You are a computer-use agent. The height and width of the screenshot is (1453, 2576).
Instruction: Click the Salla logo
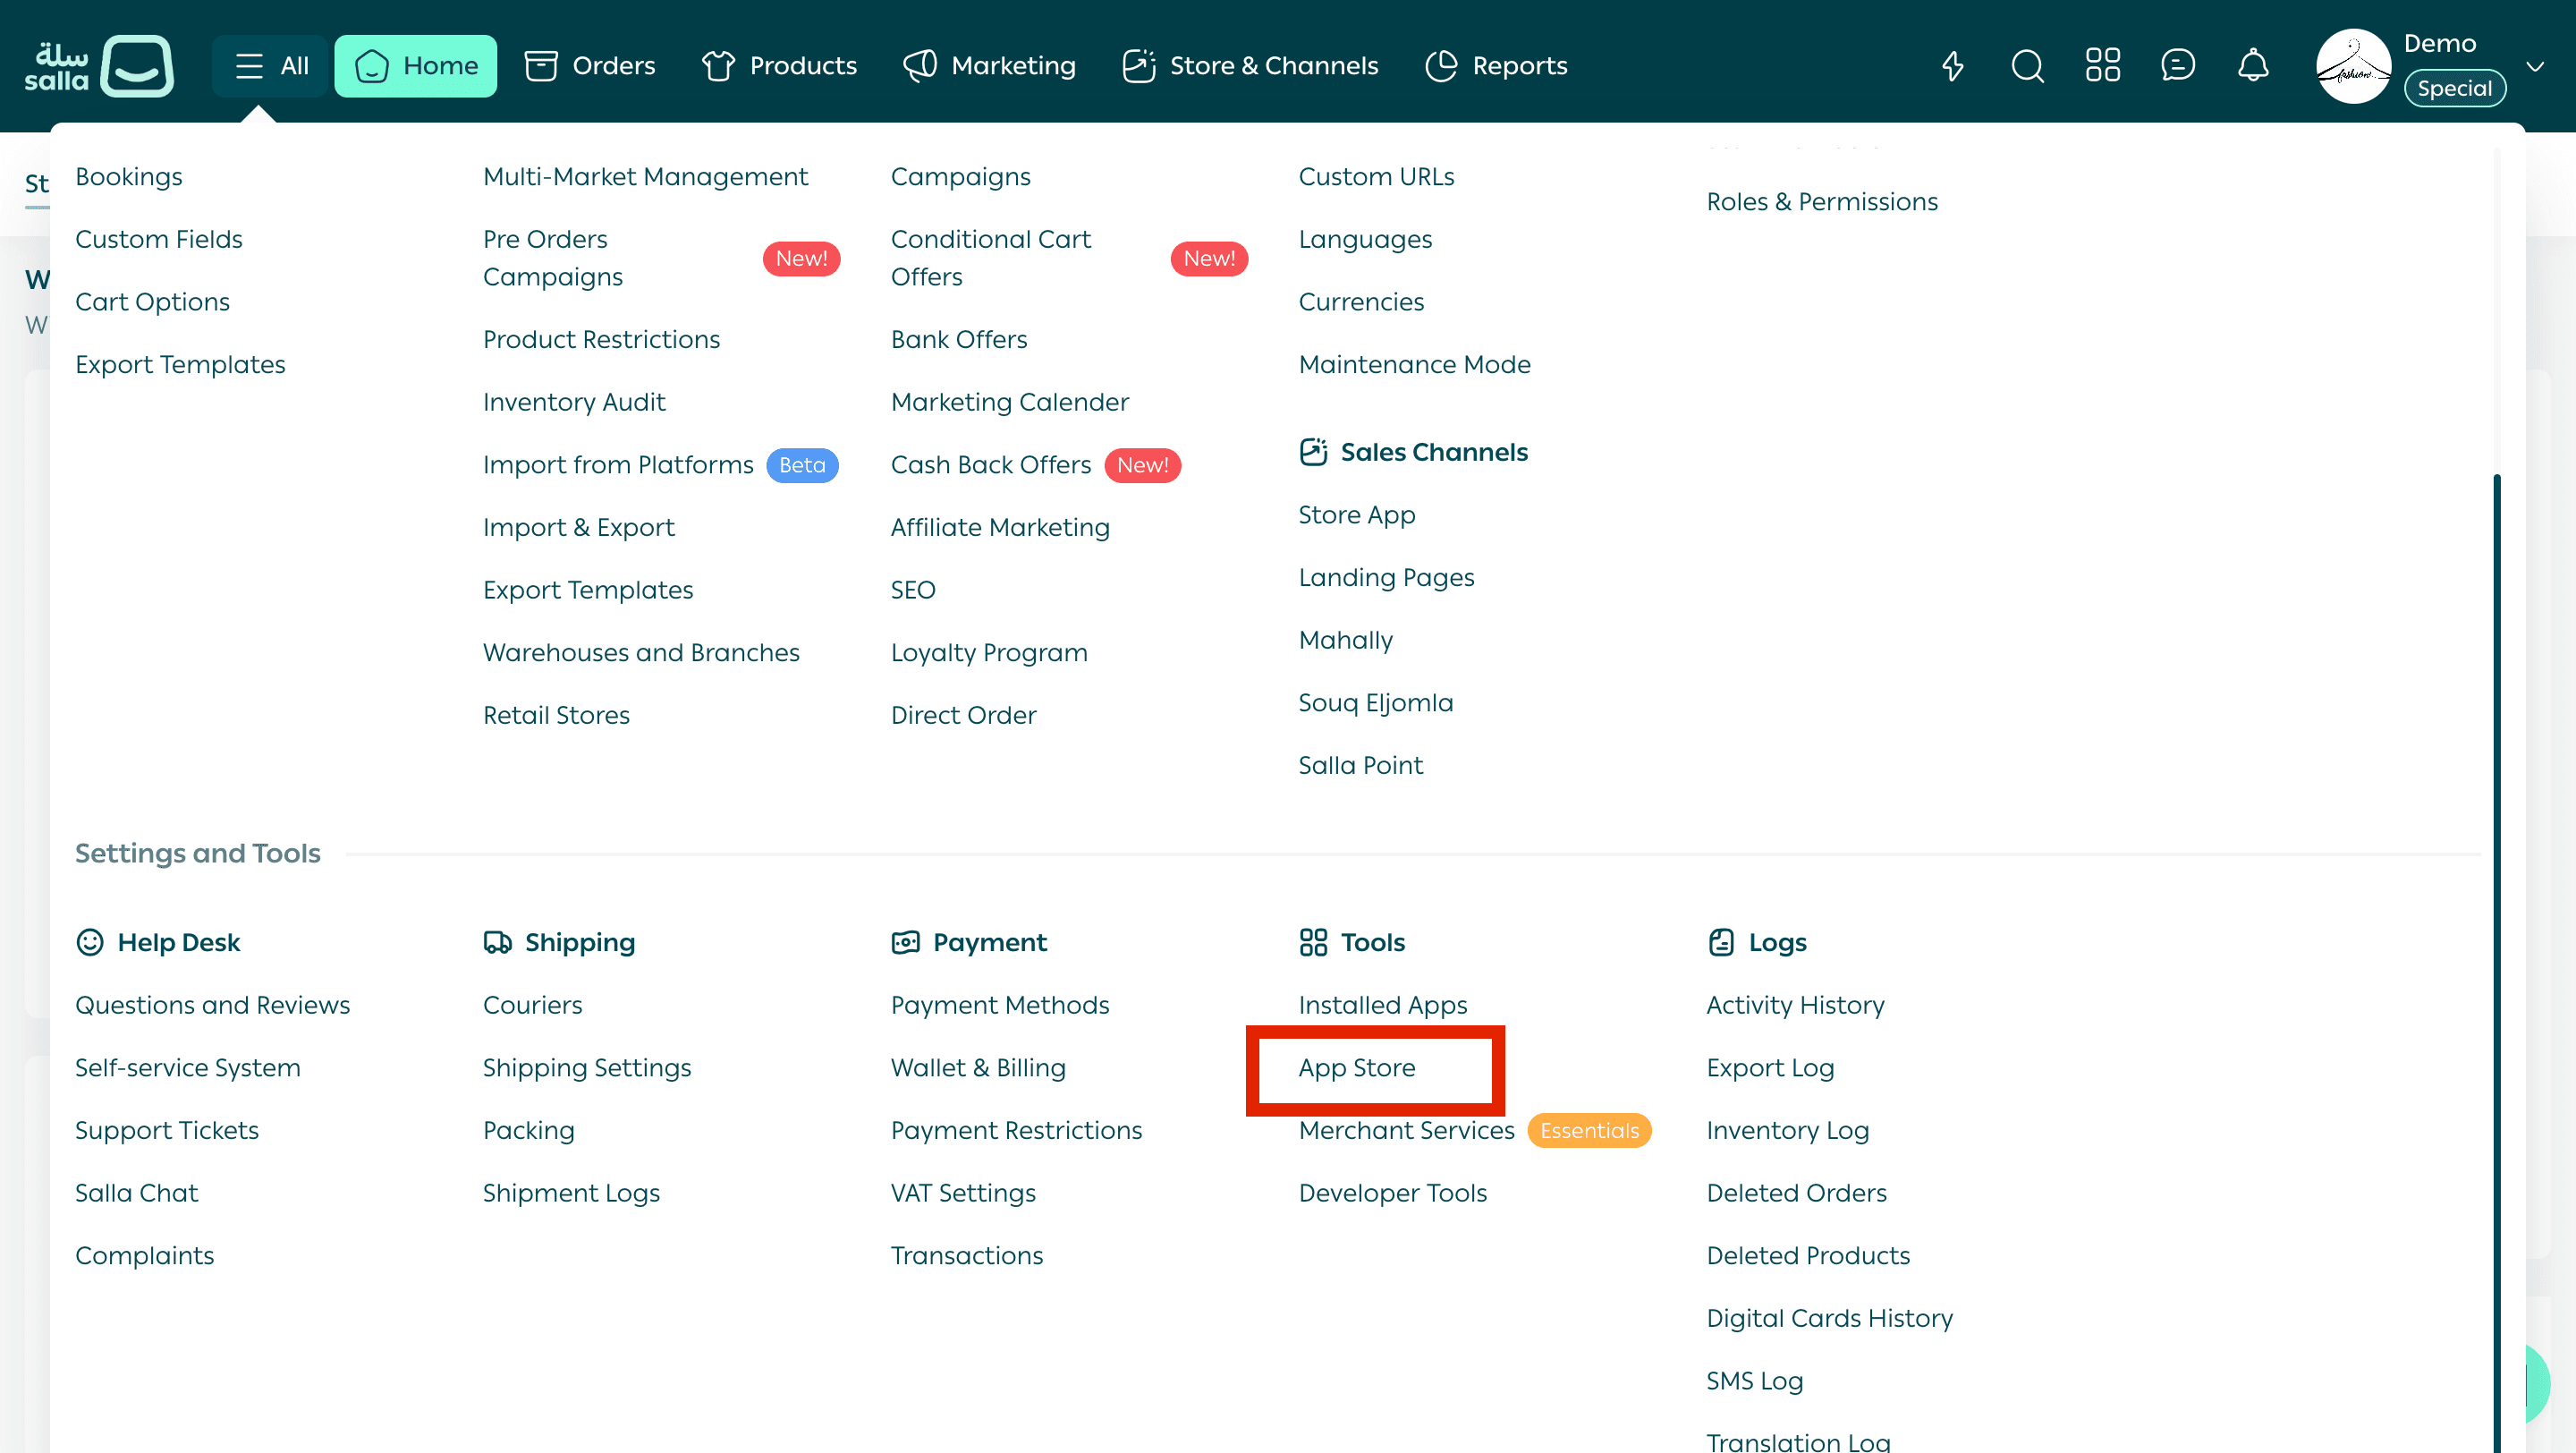[98, 66]
